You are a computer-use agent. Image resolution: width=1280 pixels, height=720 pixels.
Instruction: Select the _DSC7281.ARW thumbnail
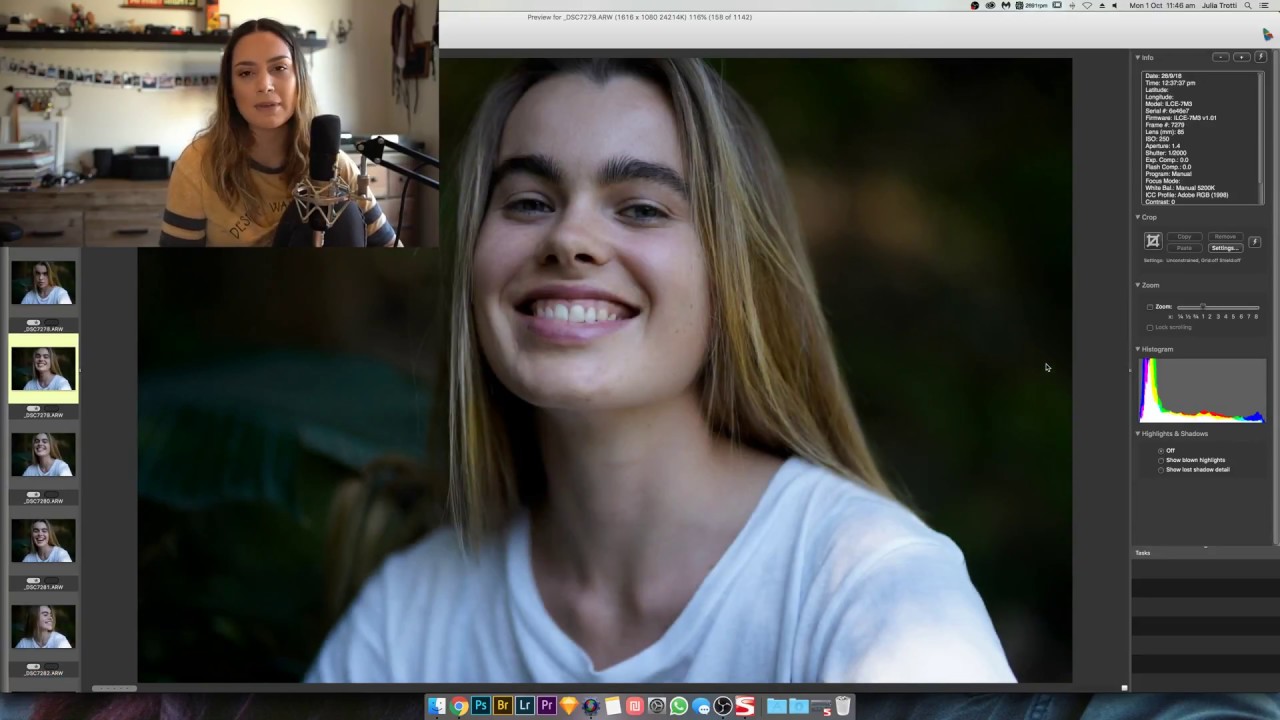point(43,541)
